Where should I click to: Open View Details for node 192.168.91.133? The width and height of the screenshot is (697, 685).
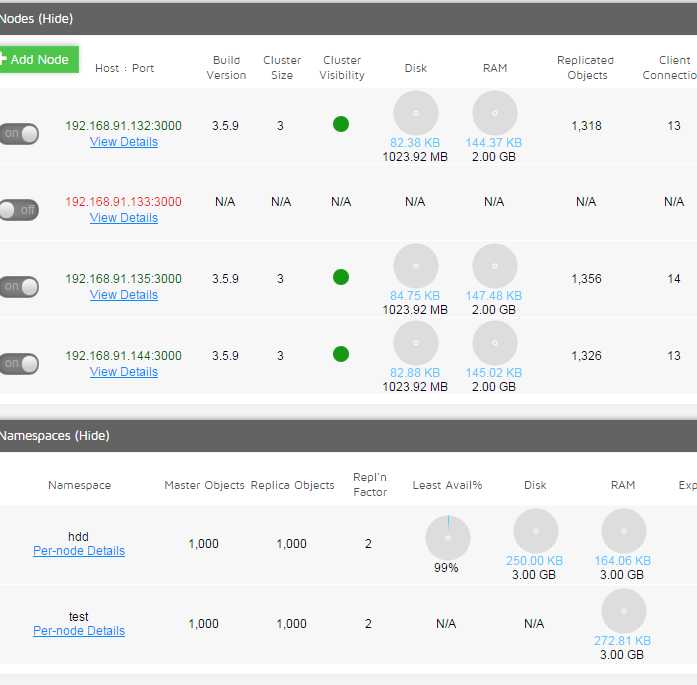click(x=124, y=218)
